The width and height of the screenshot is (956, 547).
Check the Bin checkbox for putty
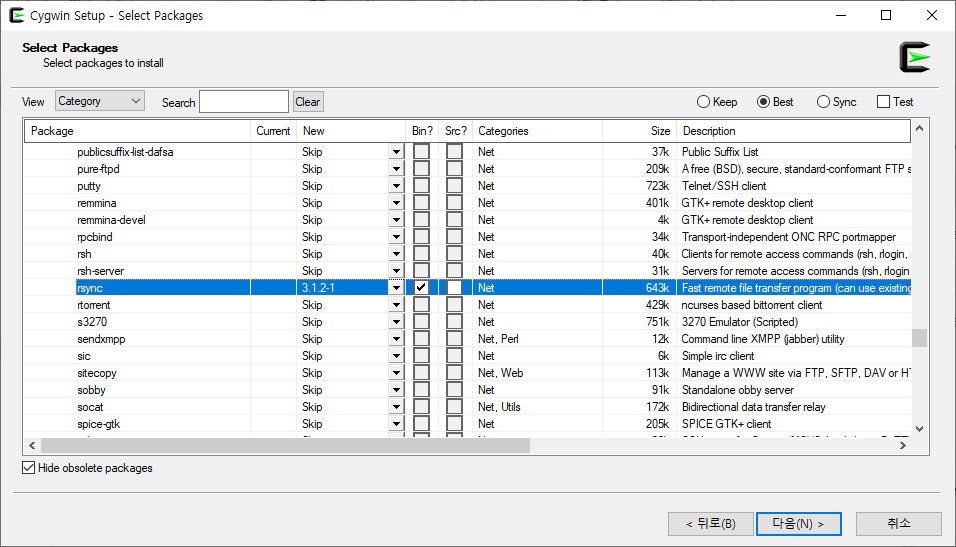tap(421, 185)
